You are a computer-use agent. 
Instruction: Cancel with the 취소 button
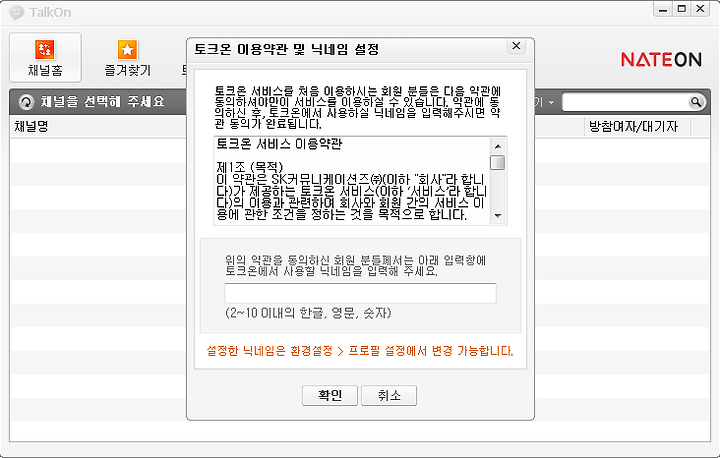[x=389, y=396]
